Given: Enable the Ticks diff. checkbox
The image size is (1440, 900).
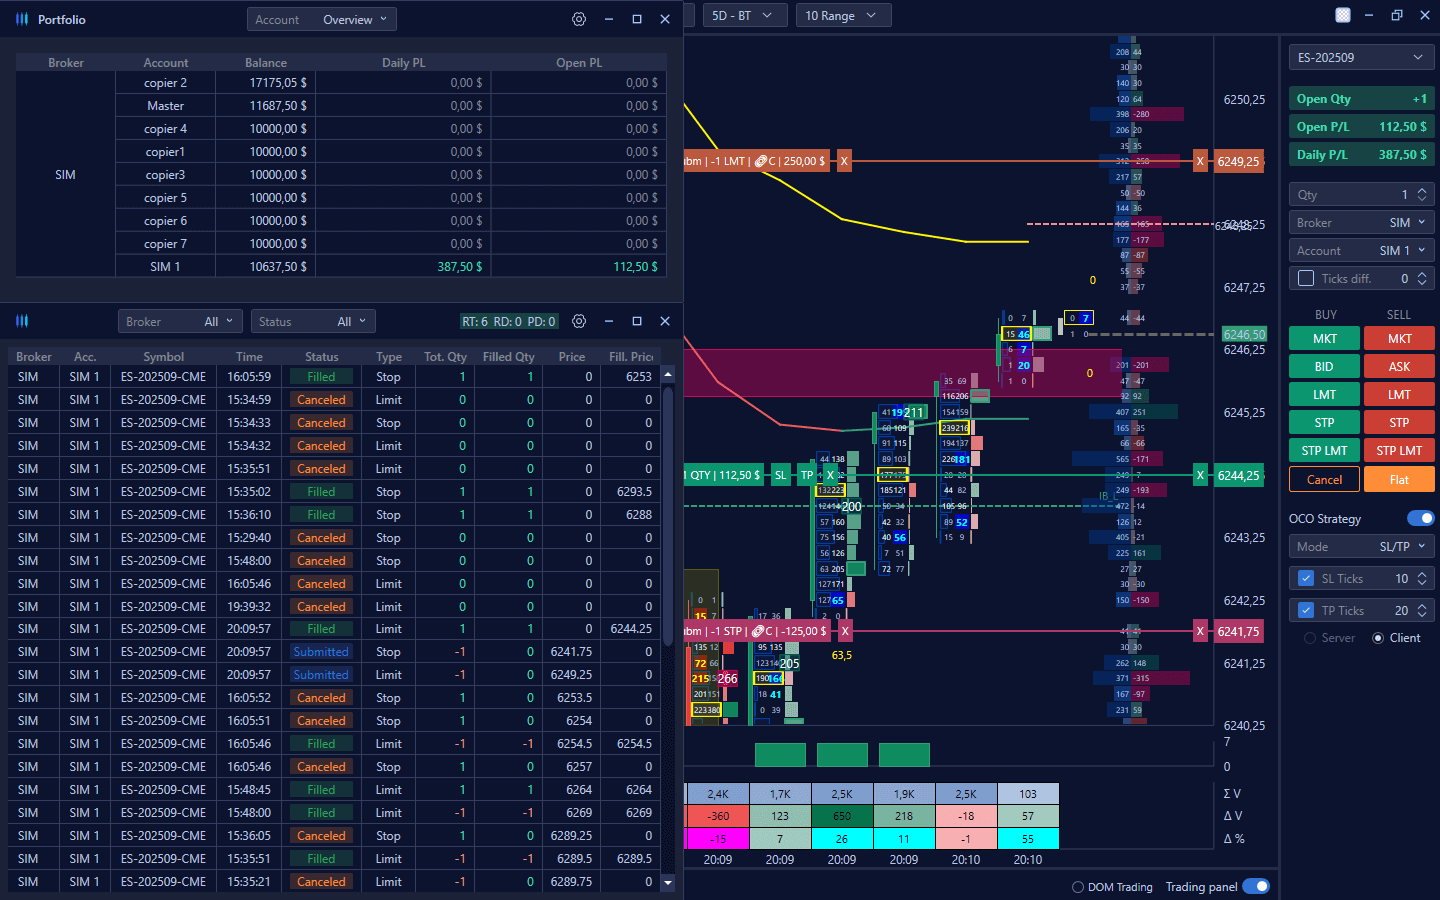Looking at the screenshot, I should [1306, 278].
